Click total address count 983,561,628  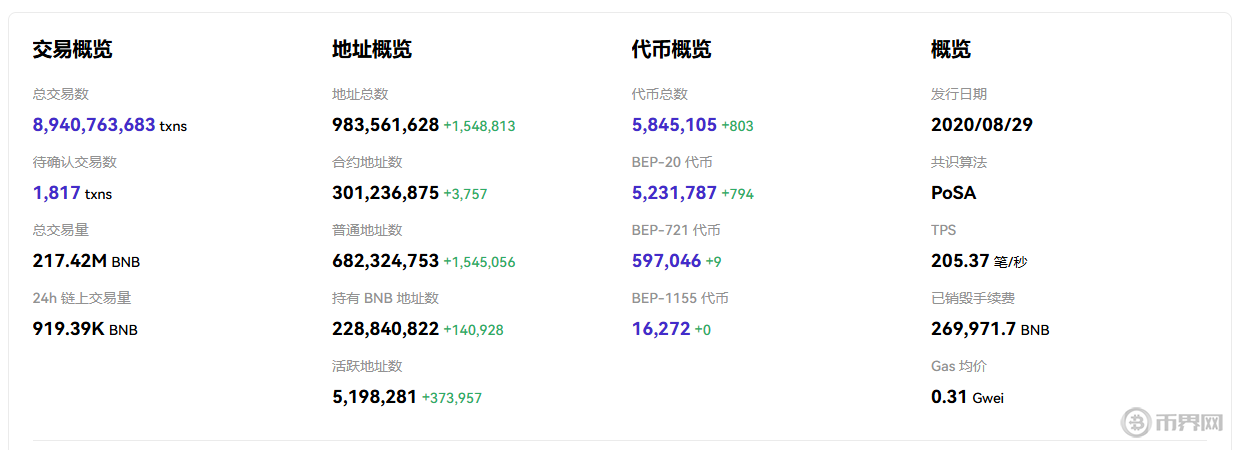point(385,125)
